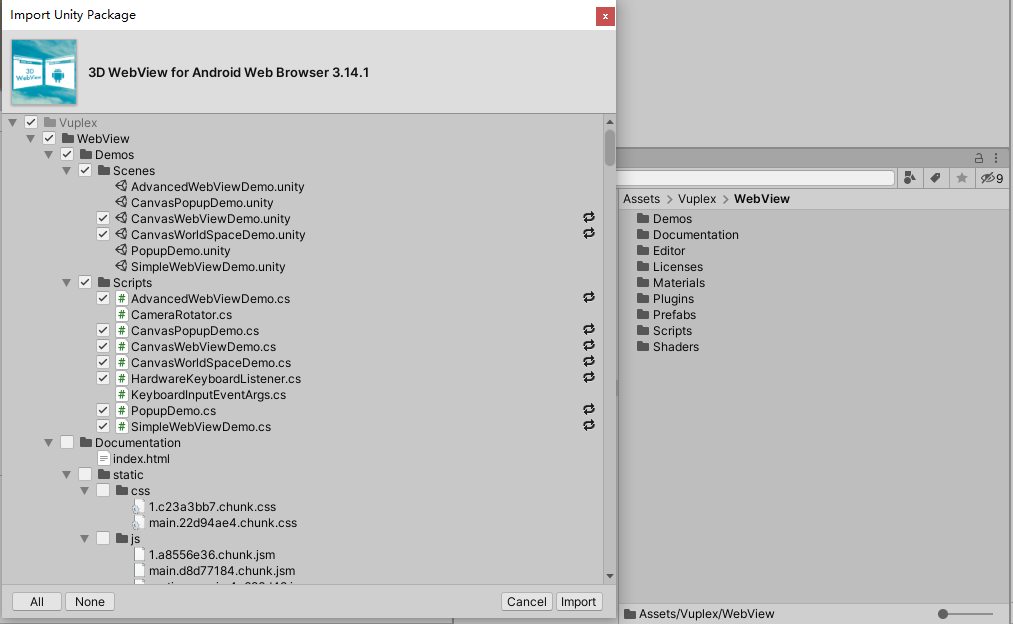This screenshot has height=624, width=1013.
Task: Click the search by label tag icon
Action: click(935, 178)
